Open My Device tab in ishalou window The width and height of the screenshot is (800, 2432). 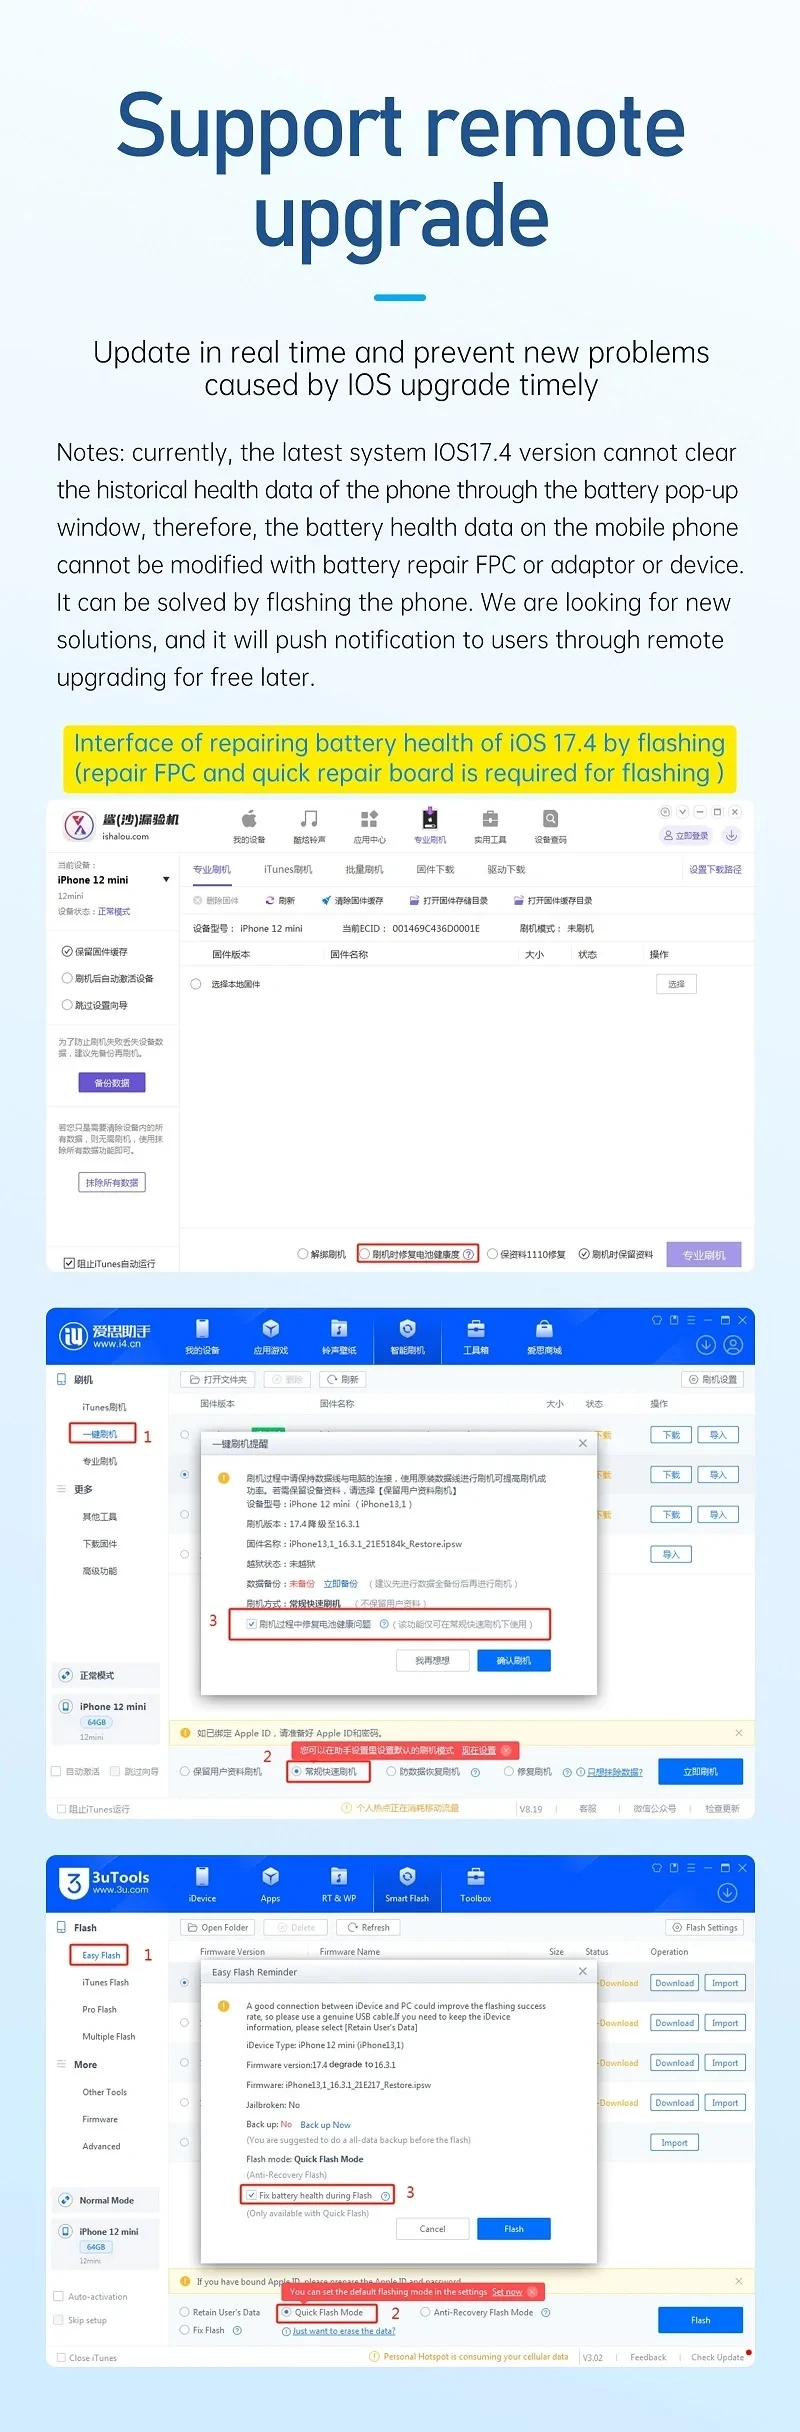coord(249,826)
